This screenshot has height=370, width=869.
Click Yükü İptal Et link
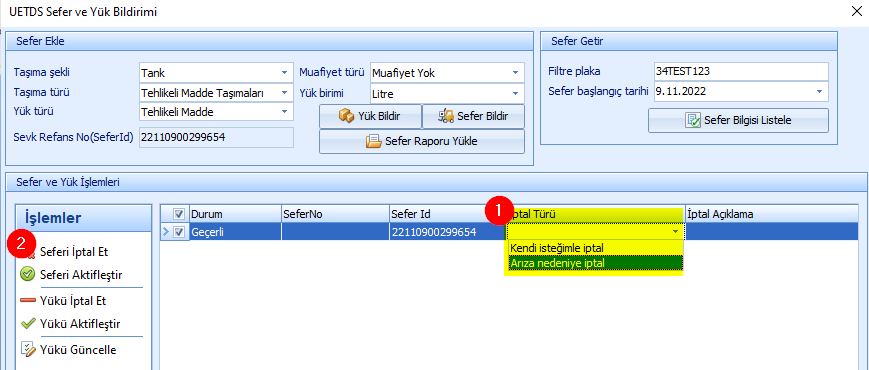[x=73, y=301]
